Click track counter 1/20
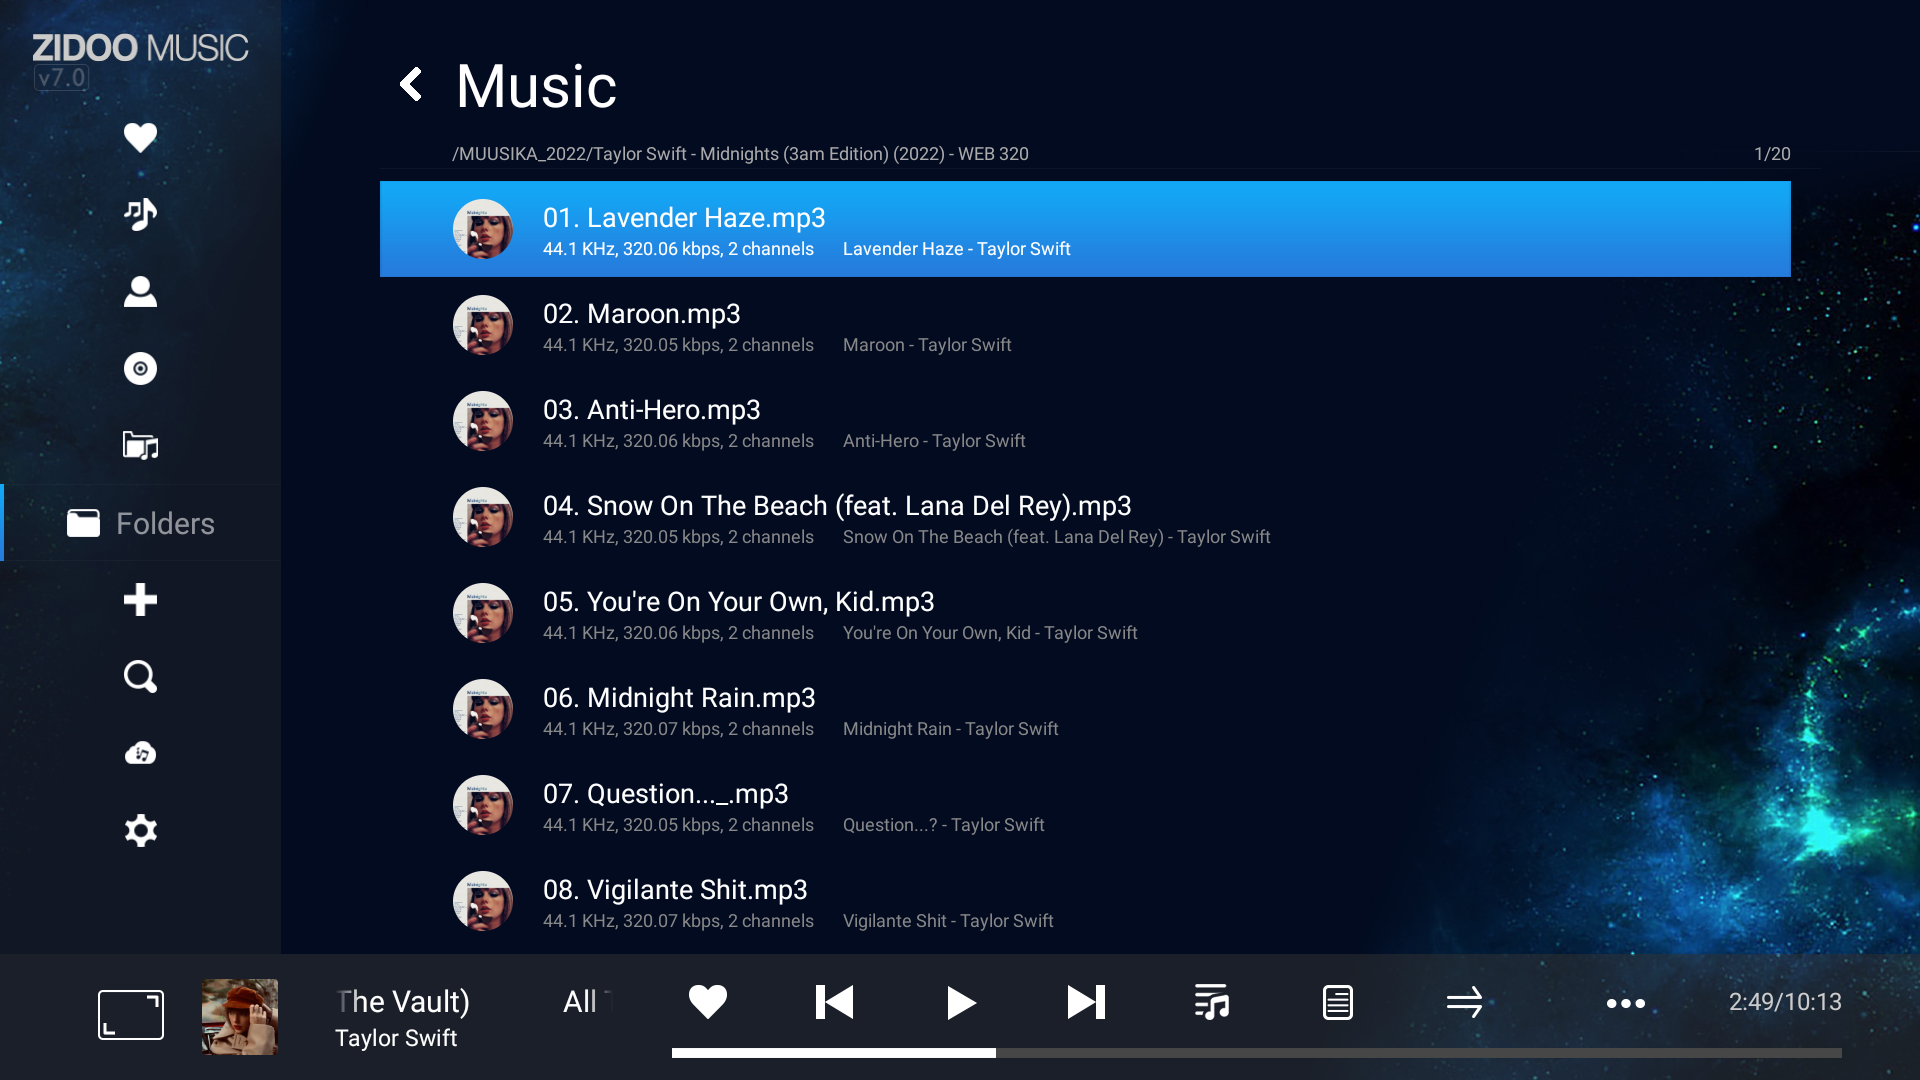This screenshot has height=1080, width=1920. (x=1772, y=154)
